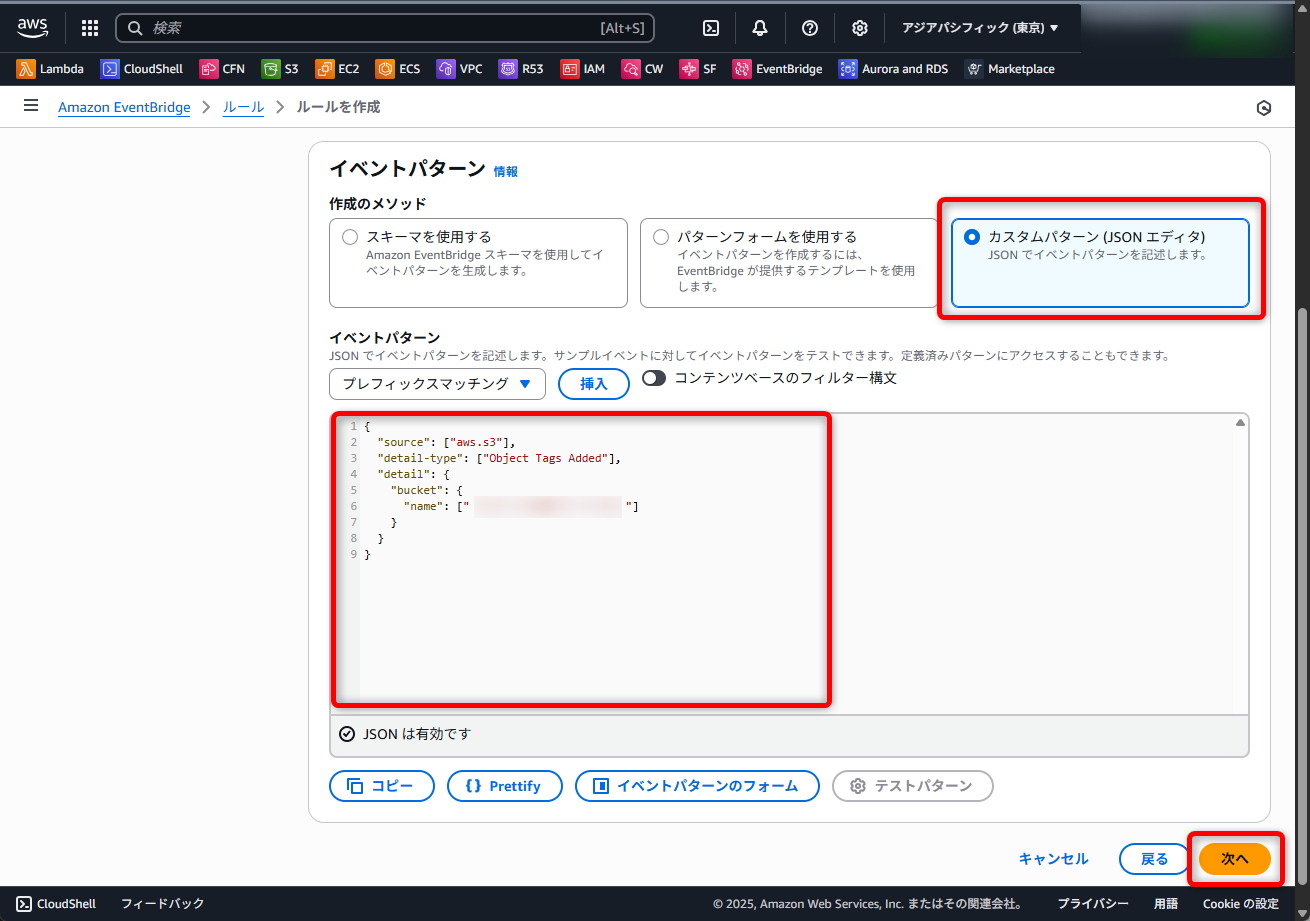Click the 次へ button
1310x921 pixels.
coord(1235,859)
